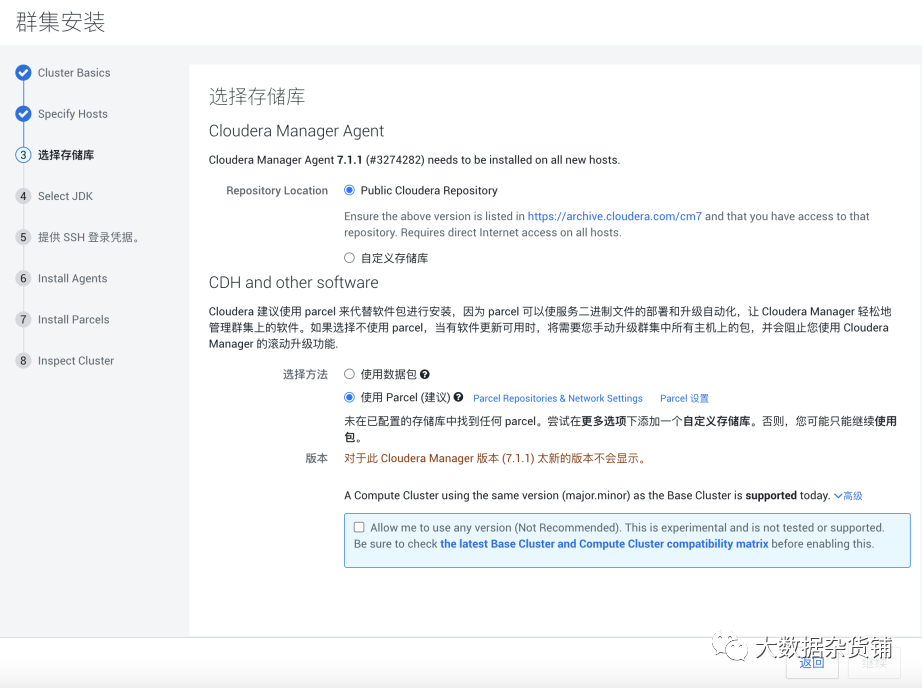Click the CDH and other software heading
The width and height of the screenshot is (922, 688).
click(x=293, y=283)
